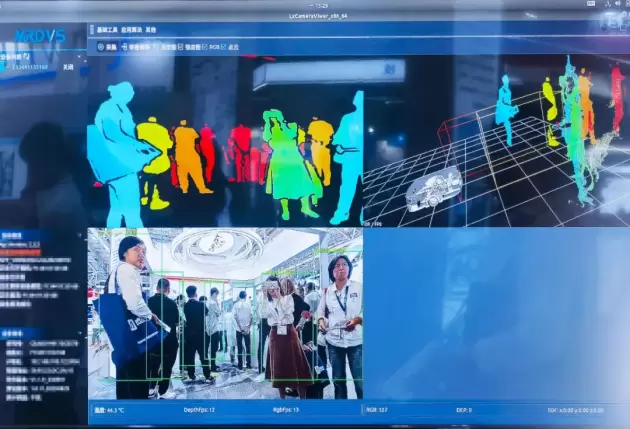Click the MRDVS logo
Viewport: 630px width, 429px height.
pos(36,35)
